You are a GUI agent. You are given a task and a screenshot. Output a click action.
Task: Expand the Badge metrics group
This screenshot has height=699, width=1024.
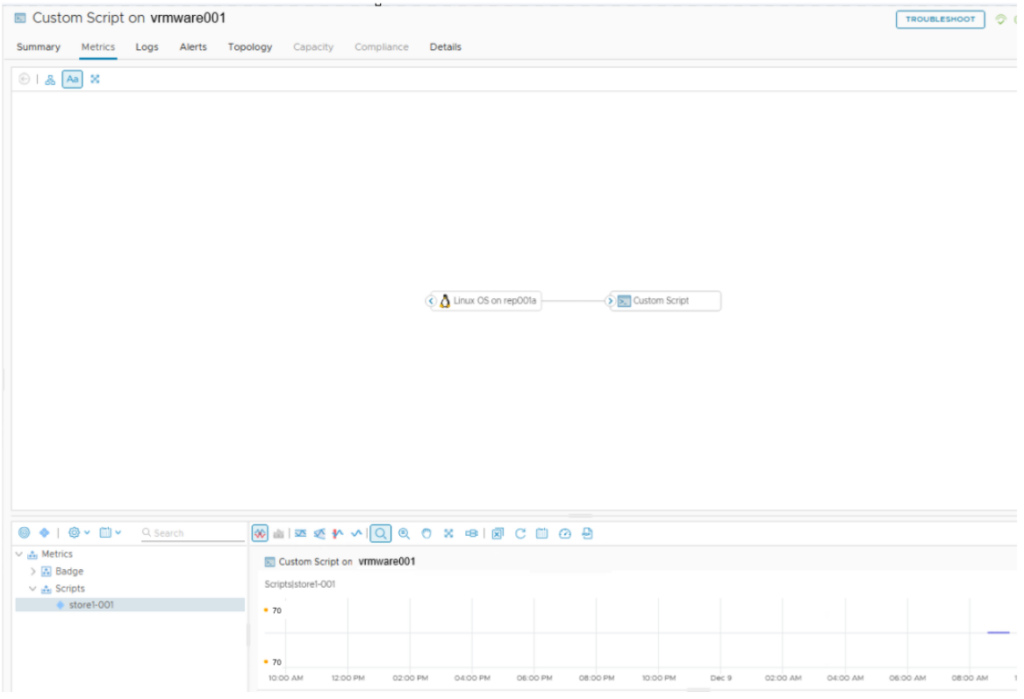pos(33,571)
